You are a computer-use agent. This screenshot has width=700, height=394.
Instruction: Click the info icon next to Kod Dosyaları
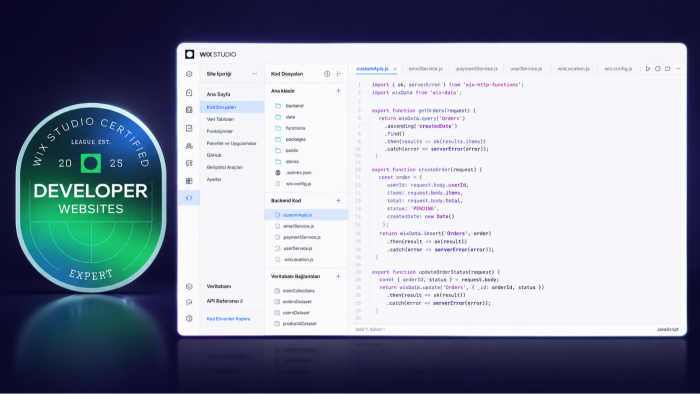coord(327,74)
